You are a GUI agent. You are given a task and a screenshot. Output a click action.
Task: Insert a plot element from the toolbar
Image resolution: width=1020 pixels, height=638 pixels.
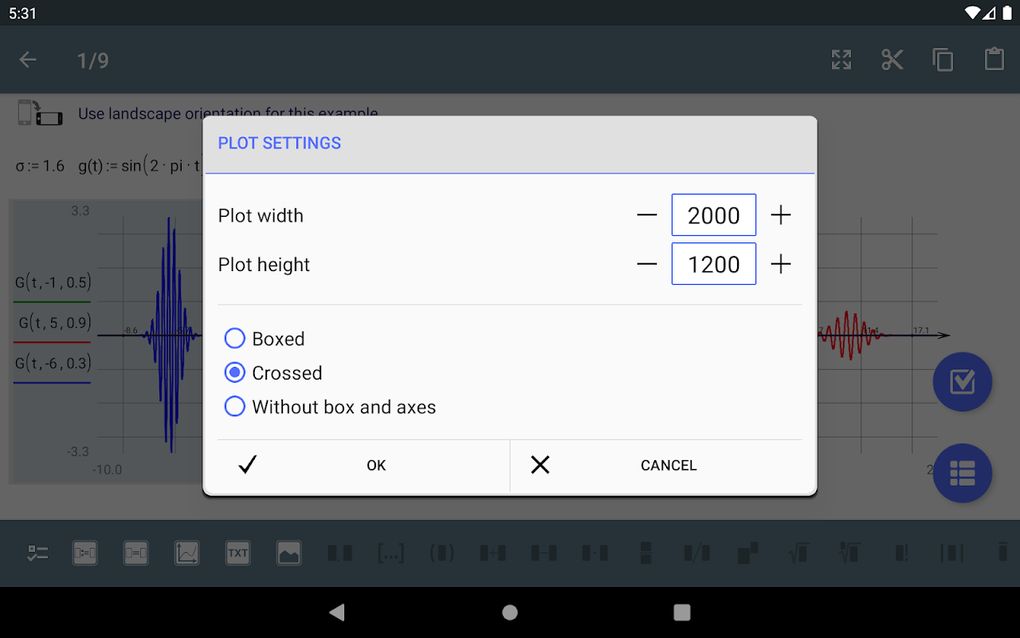(187, 553)
